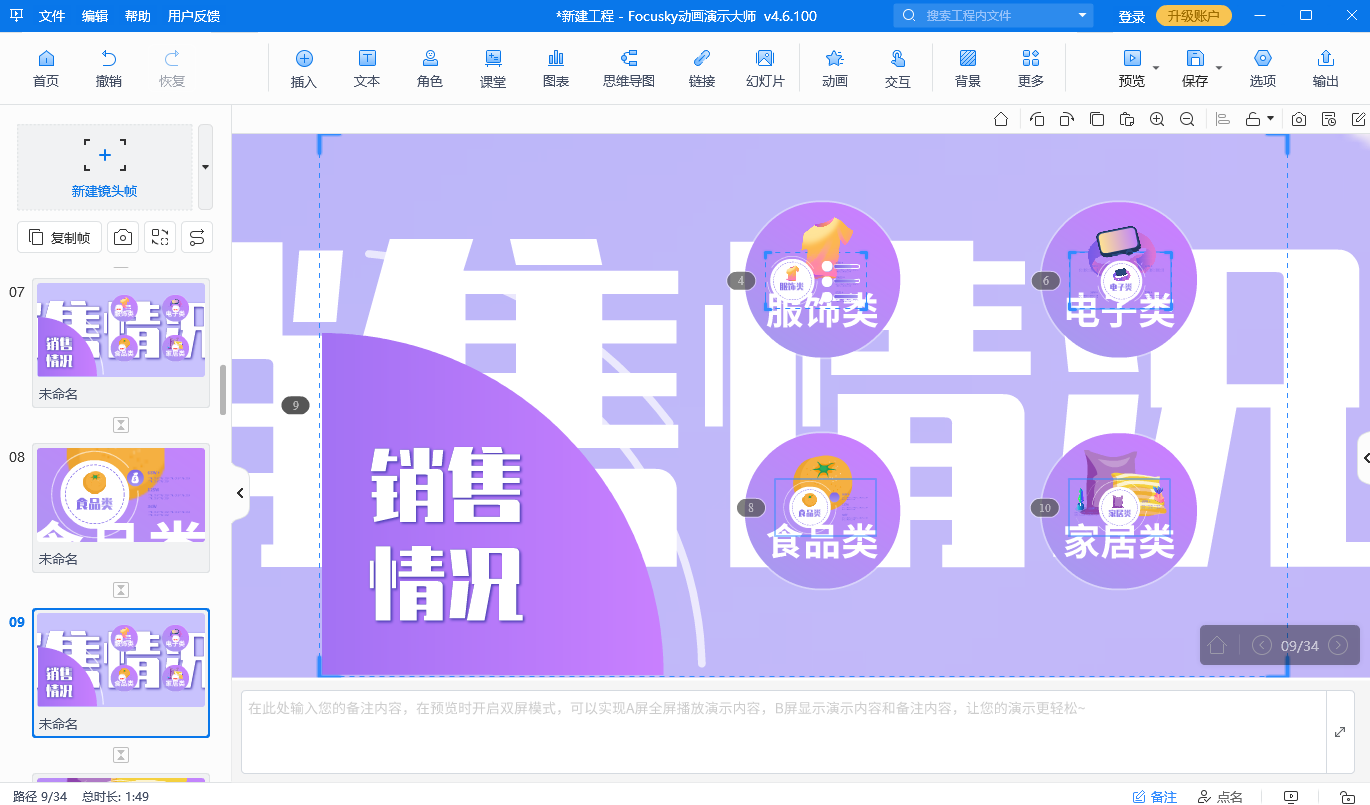This screenshot has width=1370, height=805.
Task: Go to previous frame in canvas navigator
Action: point(1262,646)
